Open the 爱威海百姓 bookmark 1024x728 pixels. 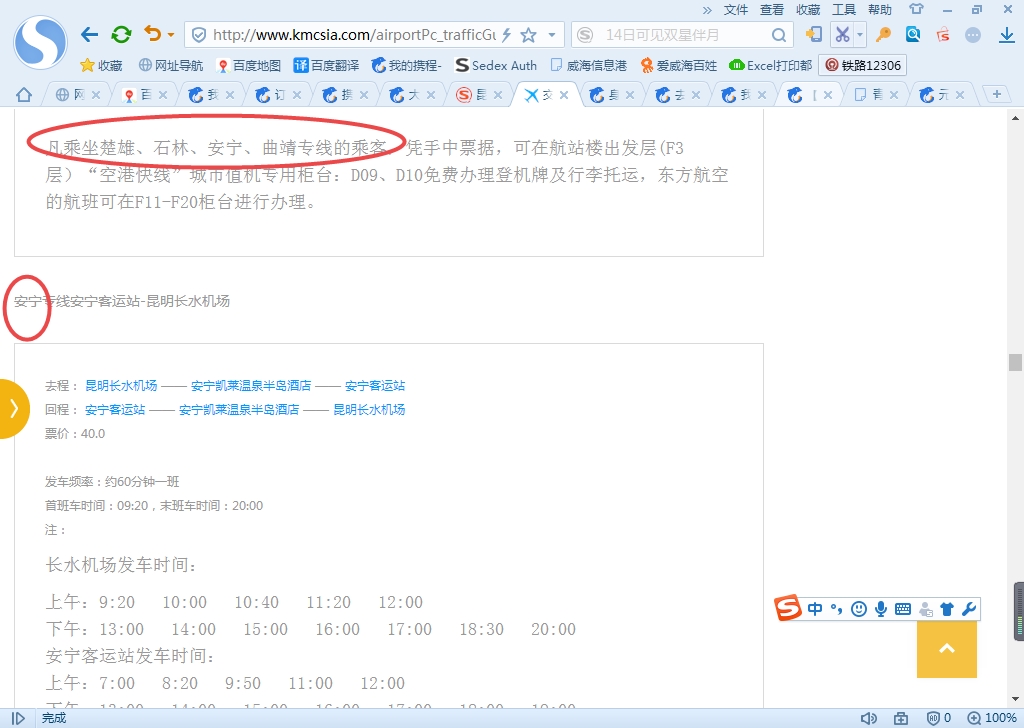coord(679,65)
